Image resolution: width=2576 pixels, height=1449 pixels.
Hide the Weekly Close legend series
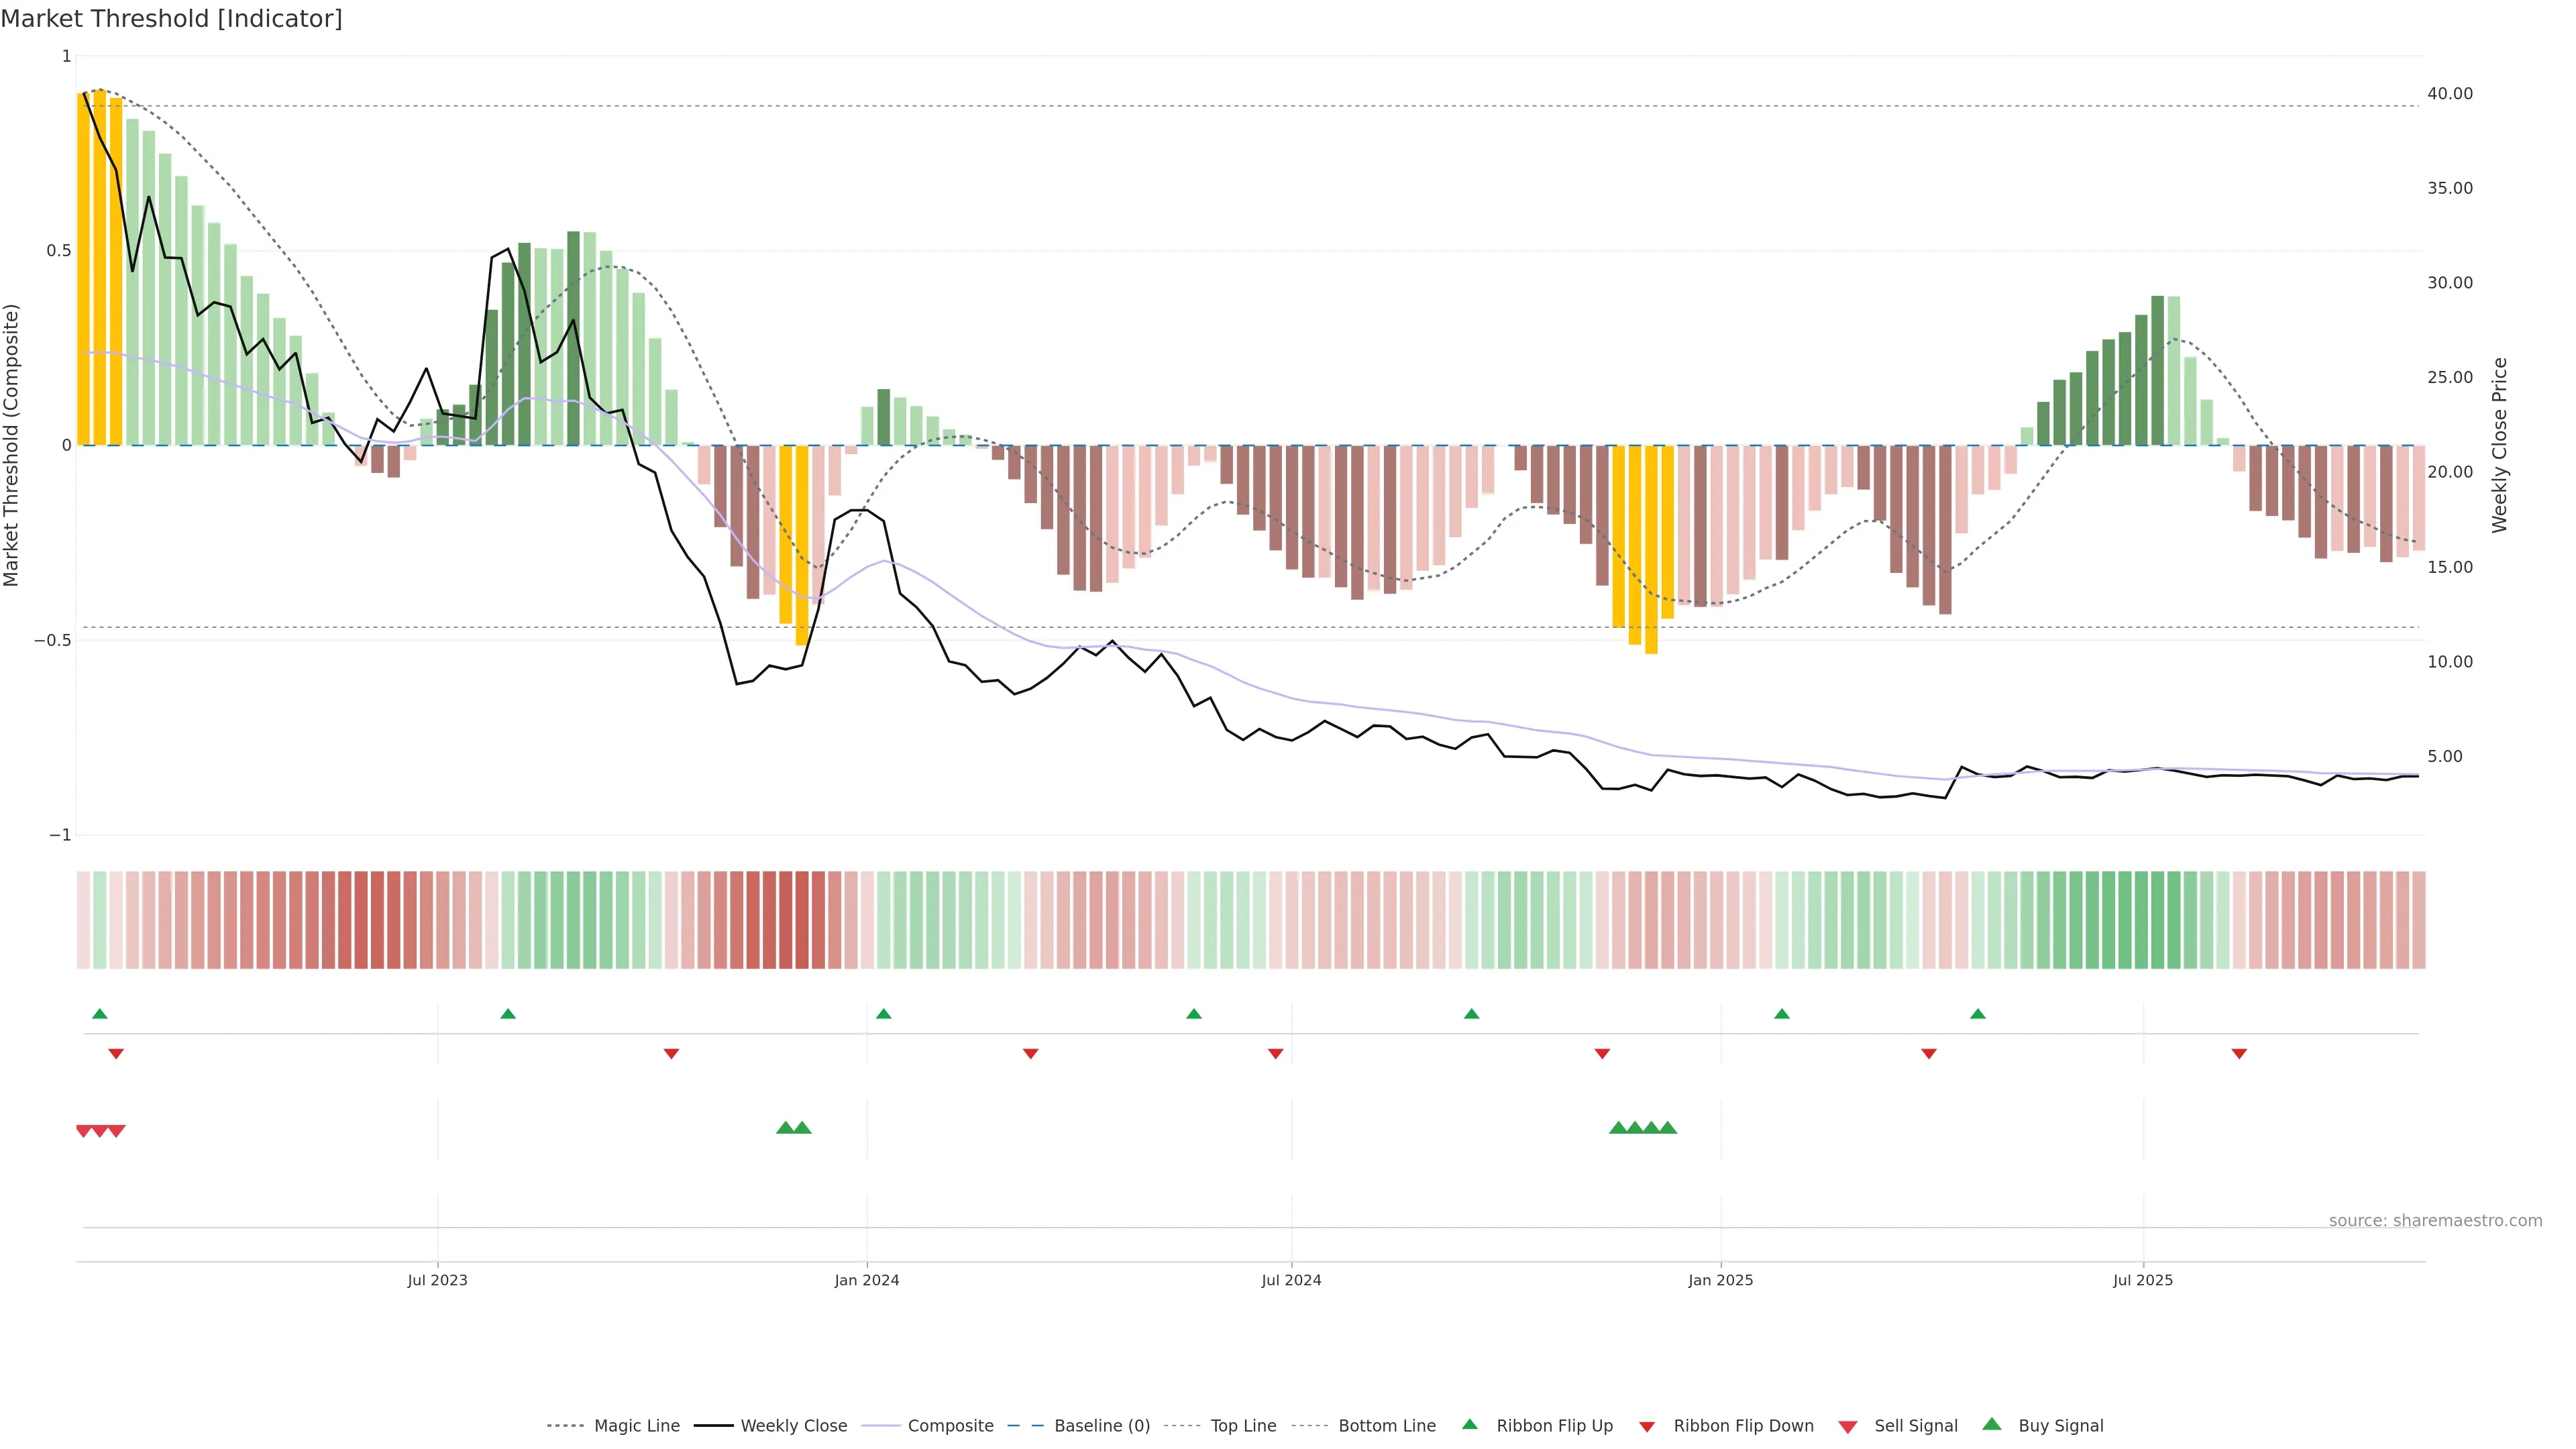tap(793, 1426)
